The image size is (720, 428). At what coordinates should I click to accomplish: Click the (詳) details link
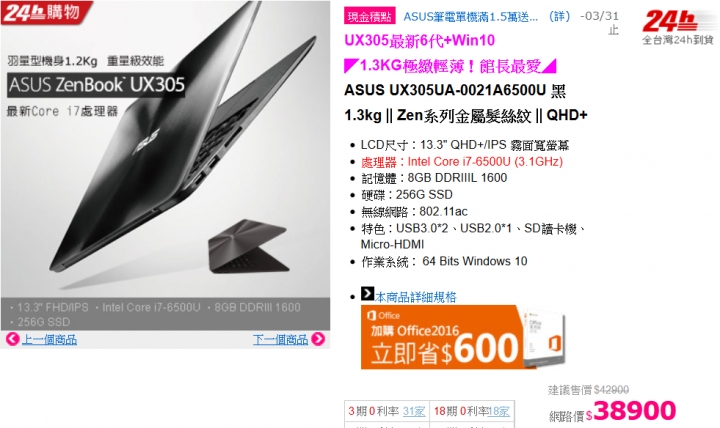(x=559, y=17)
